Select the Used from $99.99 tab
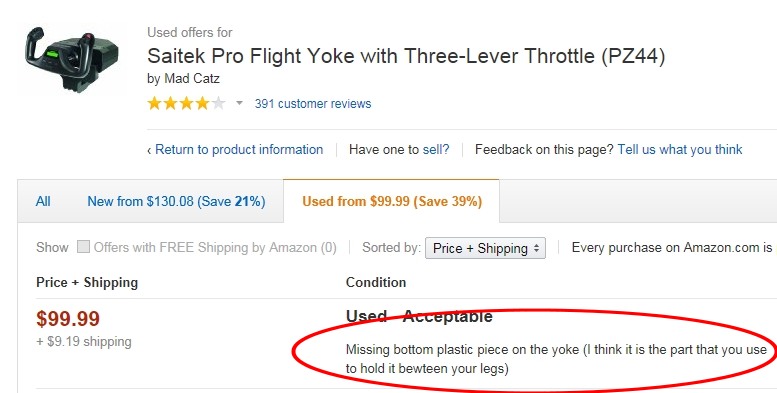 (392, 201)
